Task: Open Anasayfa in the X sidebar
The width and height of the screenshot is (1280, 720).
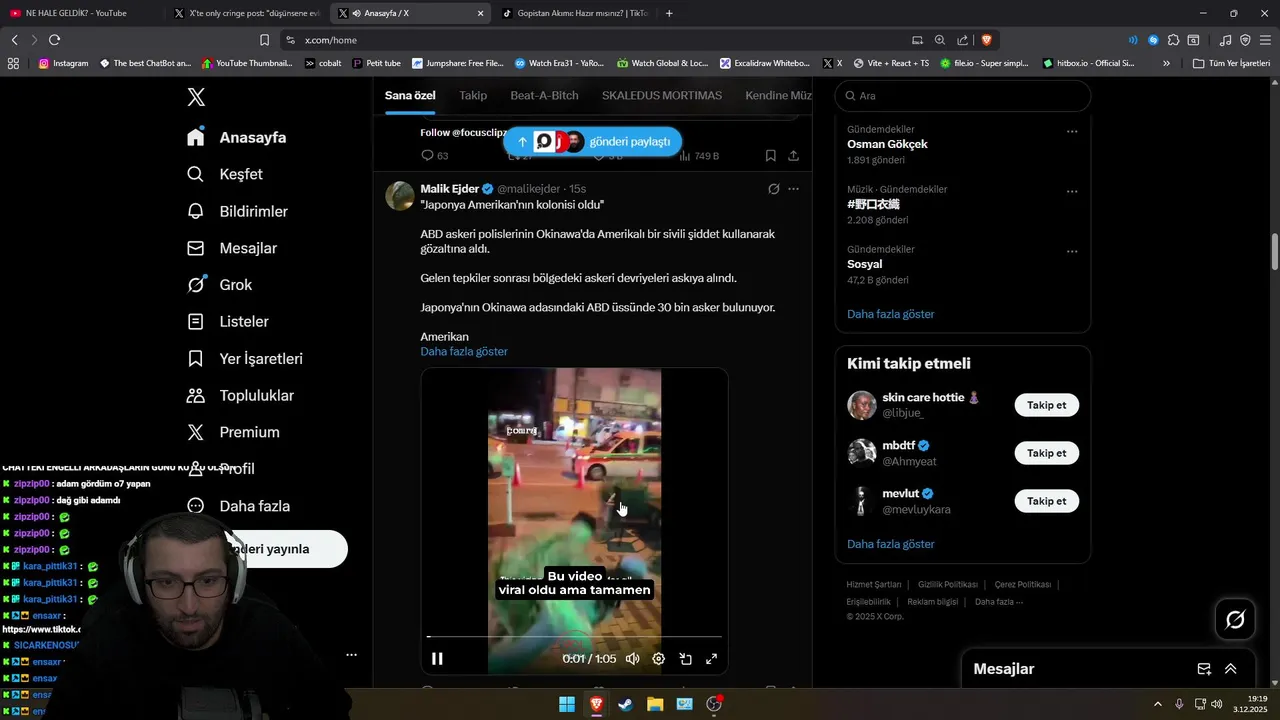Action: 236,137
